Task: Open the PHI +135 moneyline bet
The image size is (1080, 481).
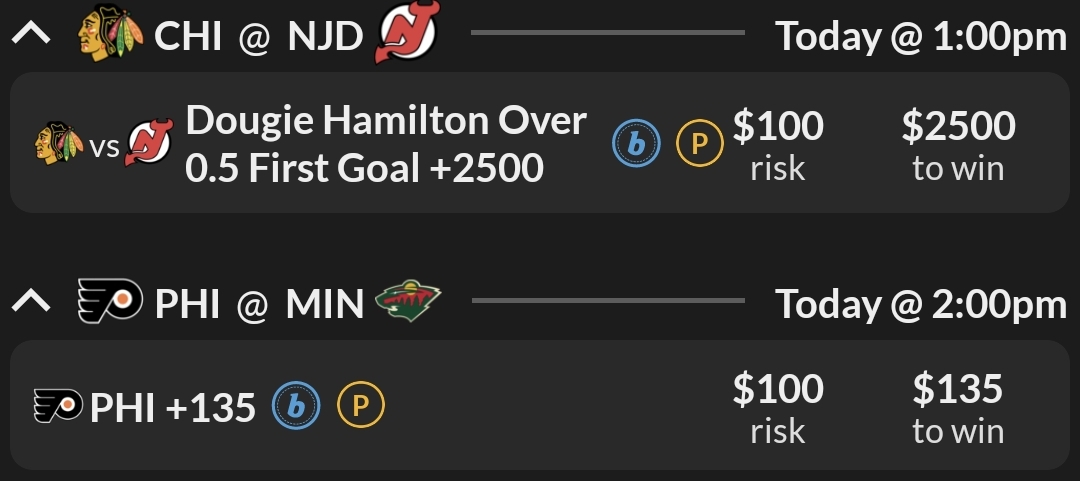Action: click(173, 407)
